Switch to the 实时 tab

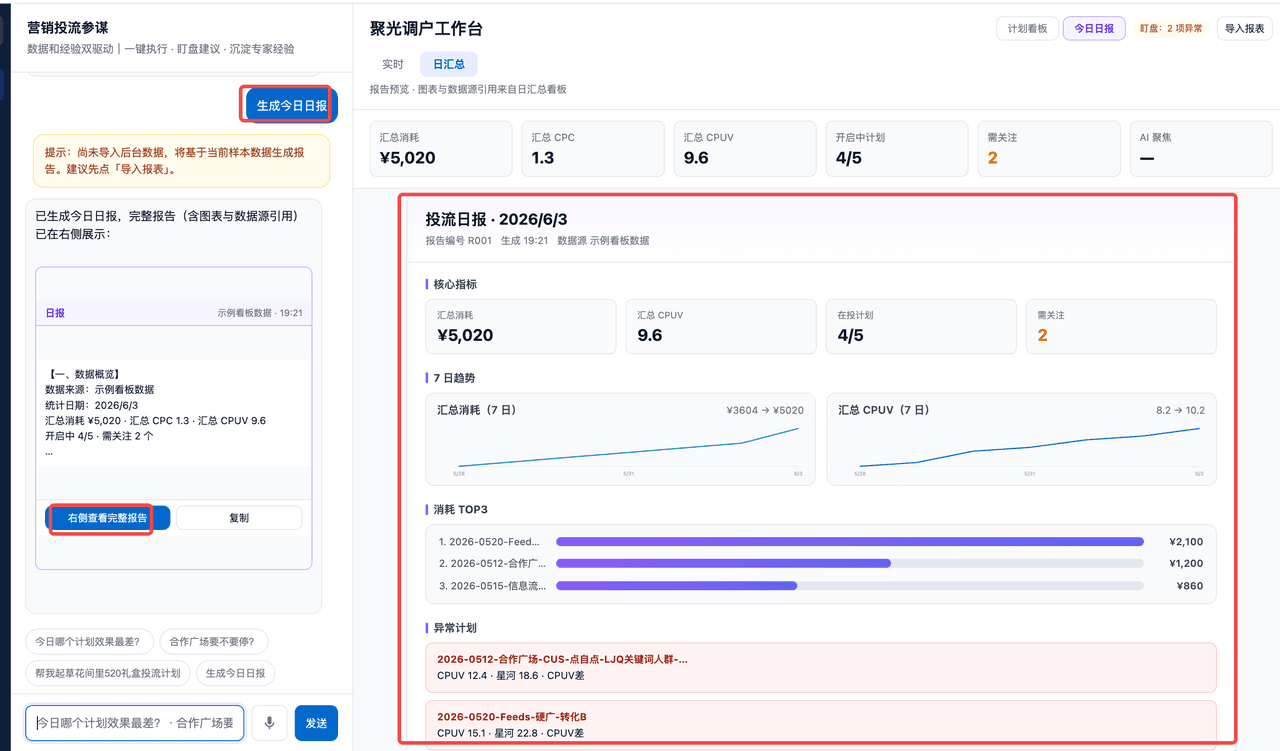(393, 64)
